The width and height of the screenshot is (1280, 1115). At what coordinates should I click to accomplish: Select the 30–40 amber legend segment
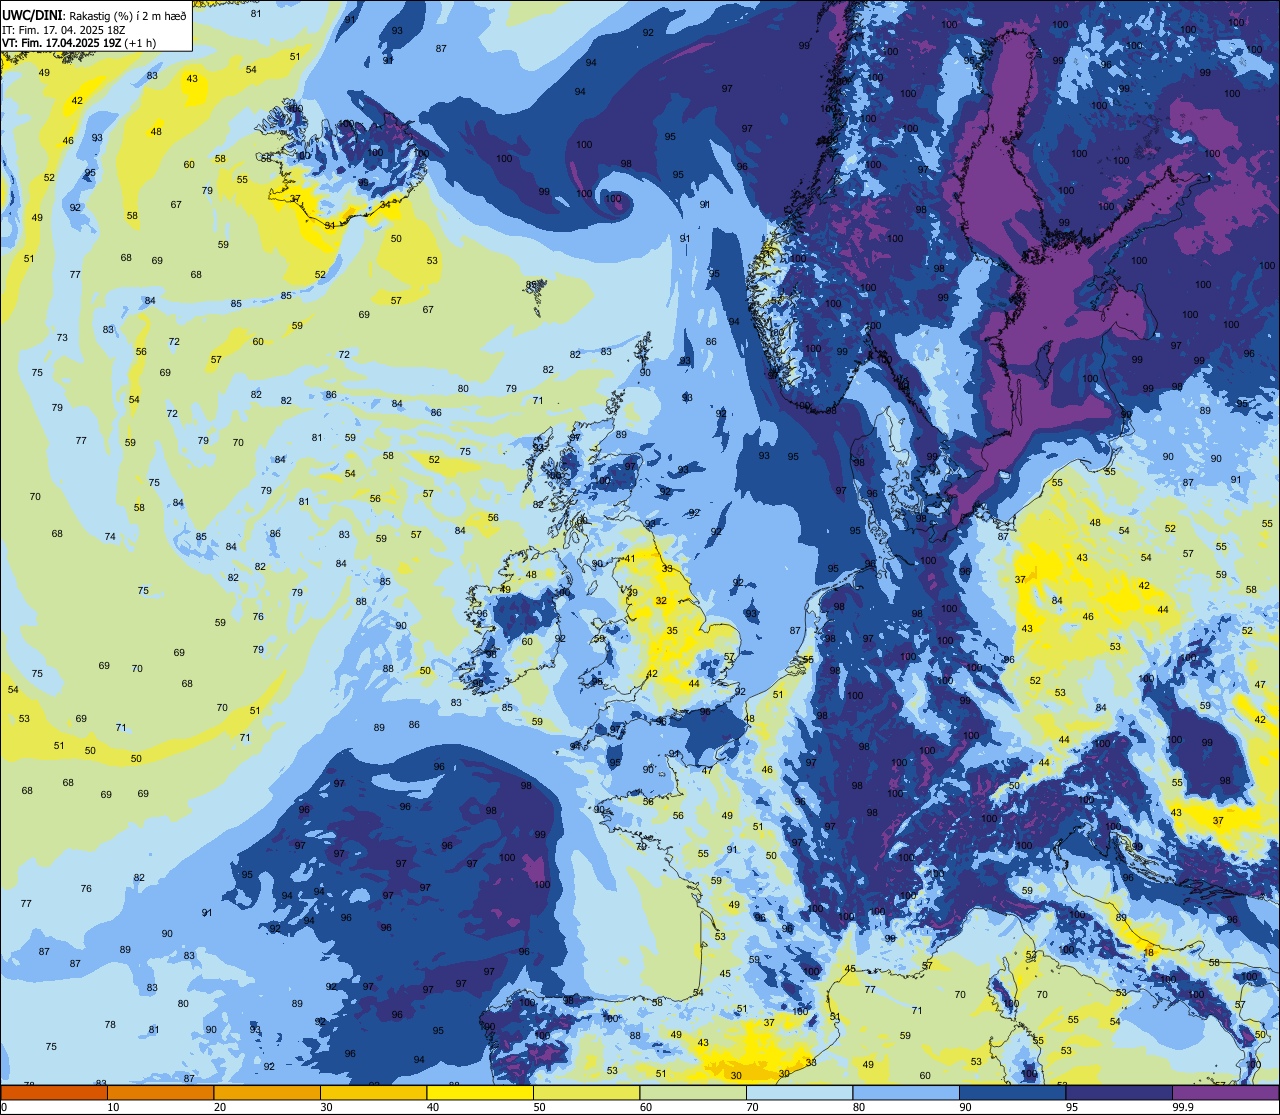[373, 1093]
